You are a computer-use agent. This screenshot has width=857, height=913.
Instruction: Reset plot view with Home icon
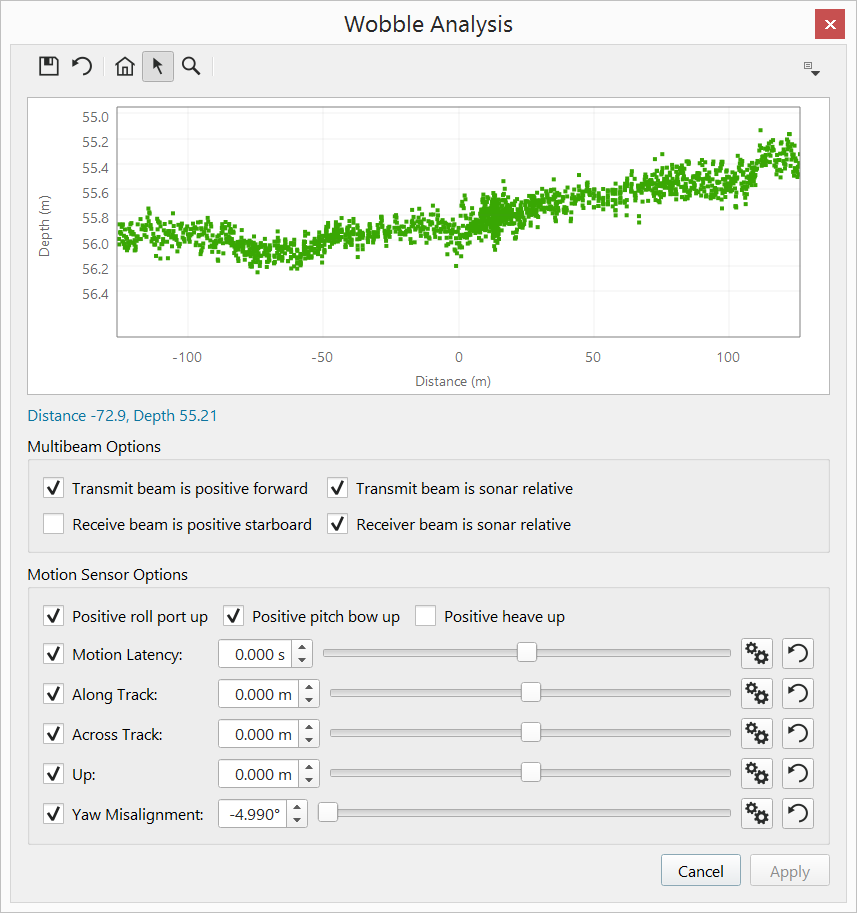tap(125, 67)
